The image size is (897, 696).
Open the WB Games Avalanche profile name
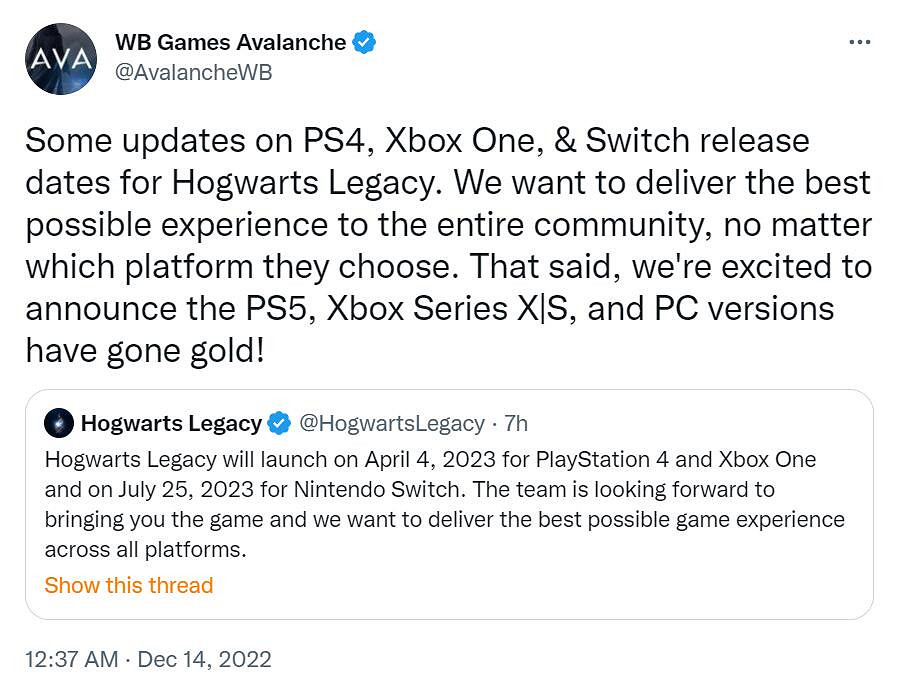coord(230,42)
